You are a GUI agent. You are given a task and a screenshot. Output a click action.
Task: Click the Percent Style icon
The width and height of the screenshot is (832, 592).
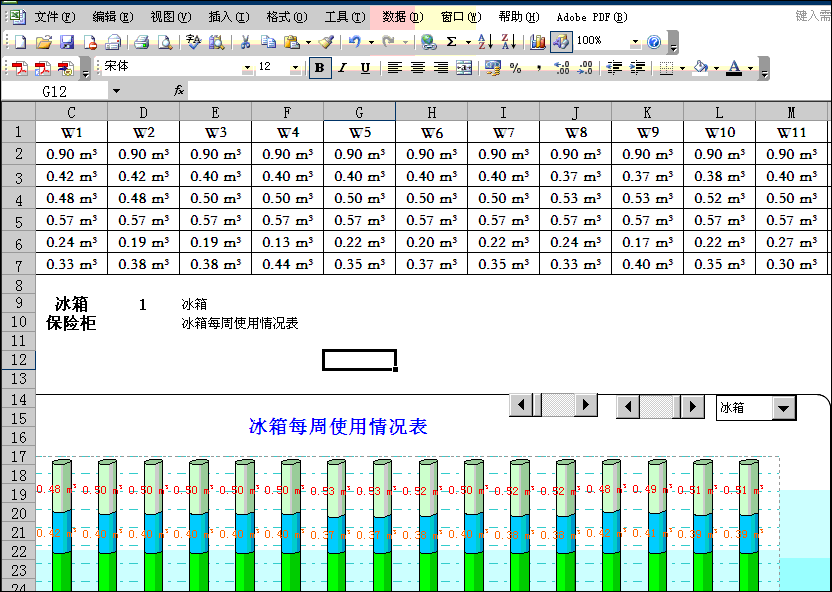pos(515,68)
